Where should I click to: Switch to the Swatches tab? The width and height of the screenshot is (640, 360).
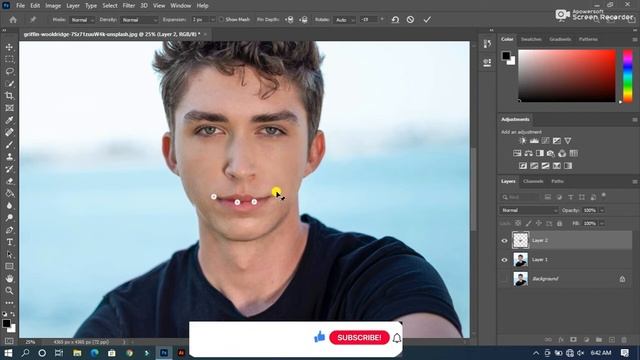click(531, 40)
